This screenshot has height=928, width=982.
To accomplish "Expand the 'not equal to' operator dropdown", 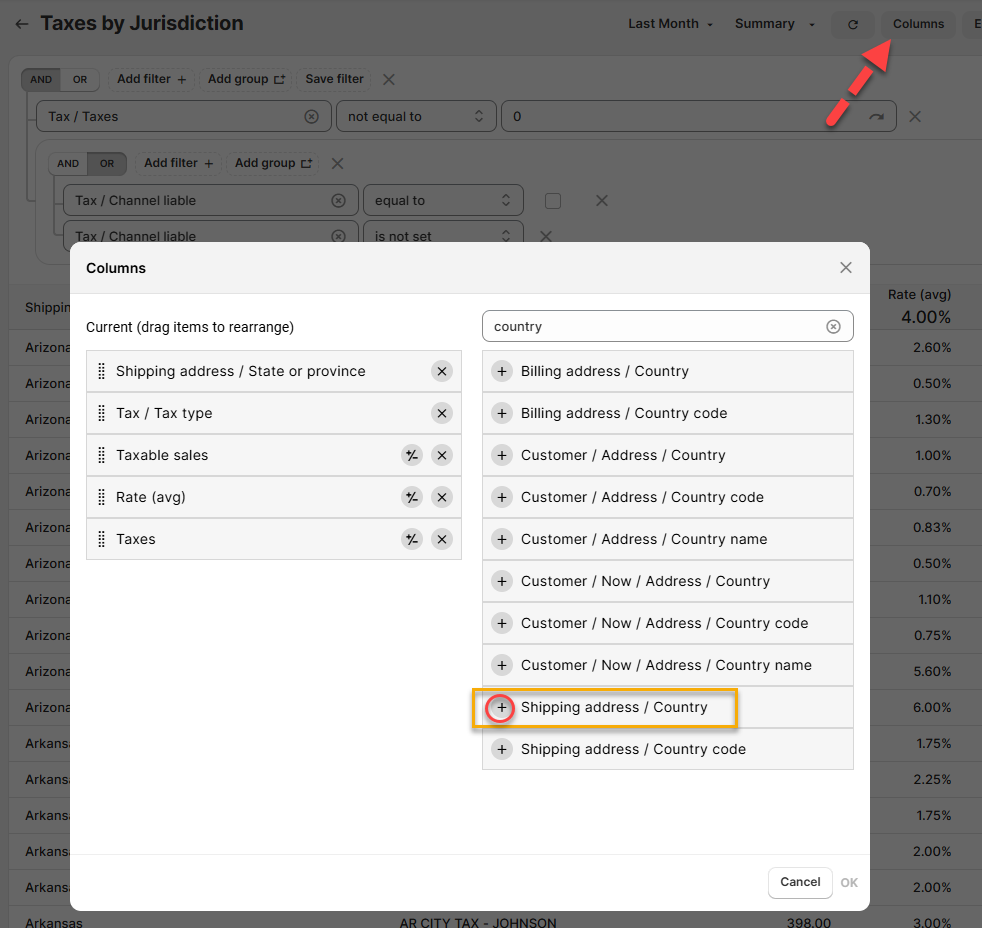I will tap(416, 117).
